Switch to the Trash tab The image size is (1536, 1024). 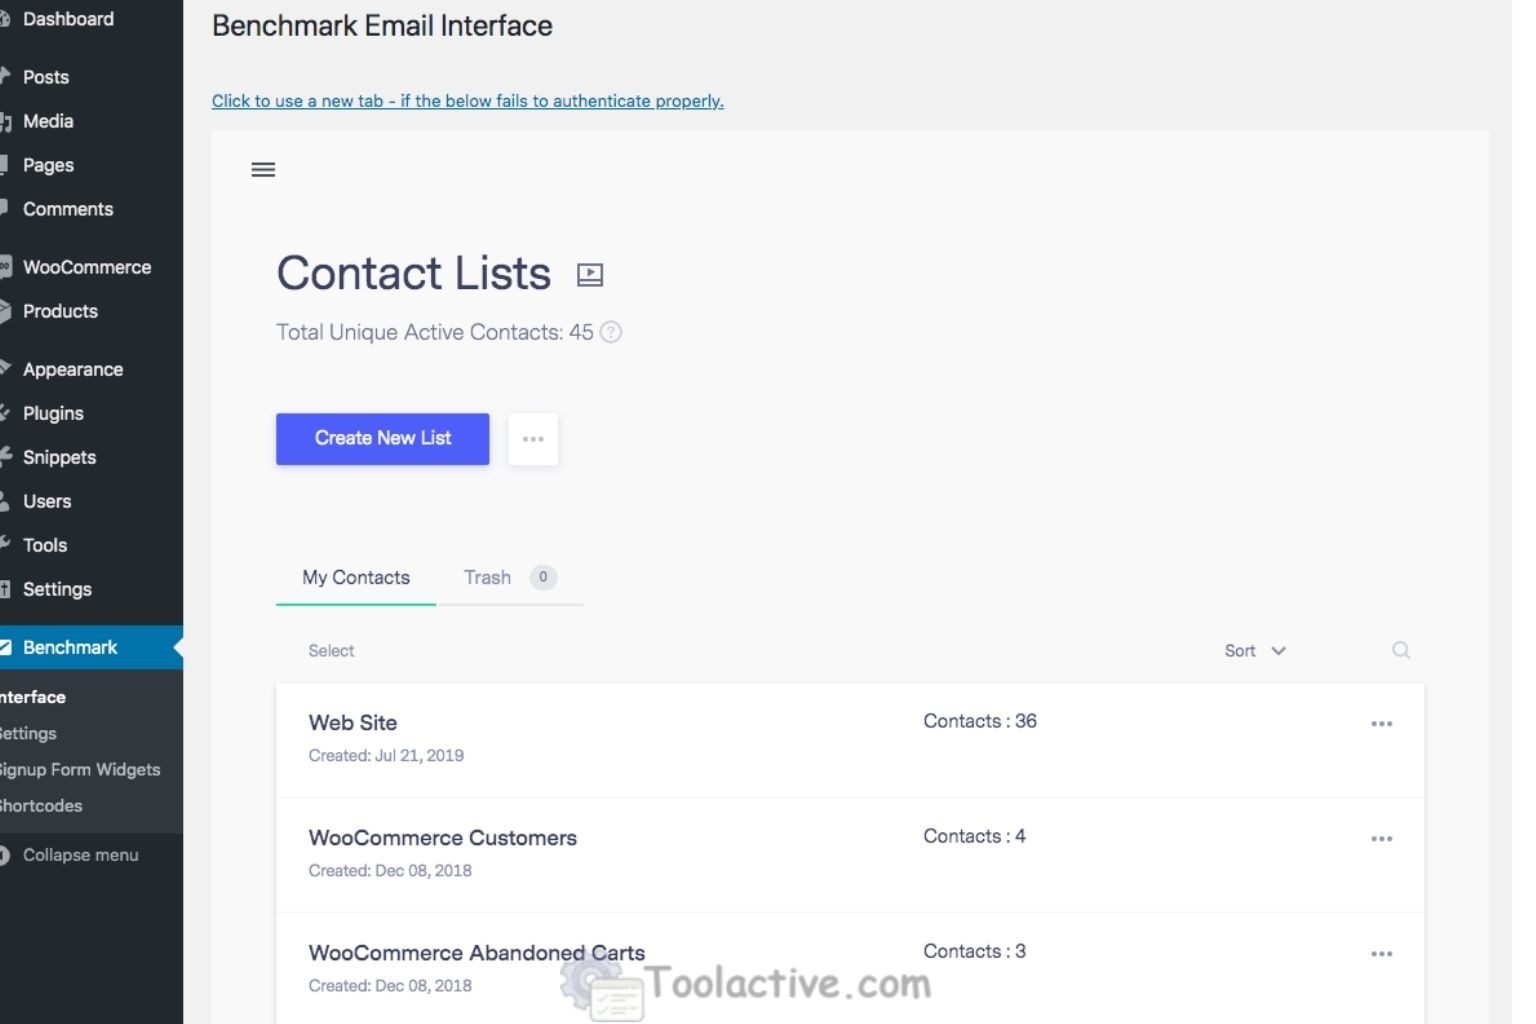487,577
